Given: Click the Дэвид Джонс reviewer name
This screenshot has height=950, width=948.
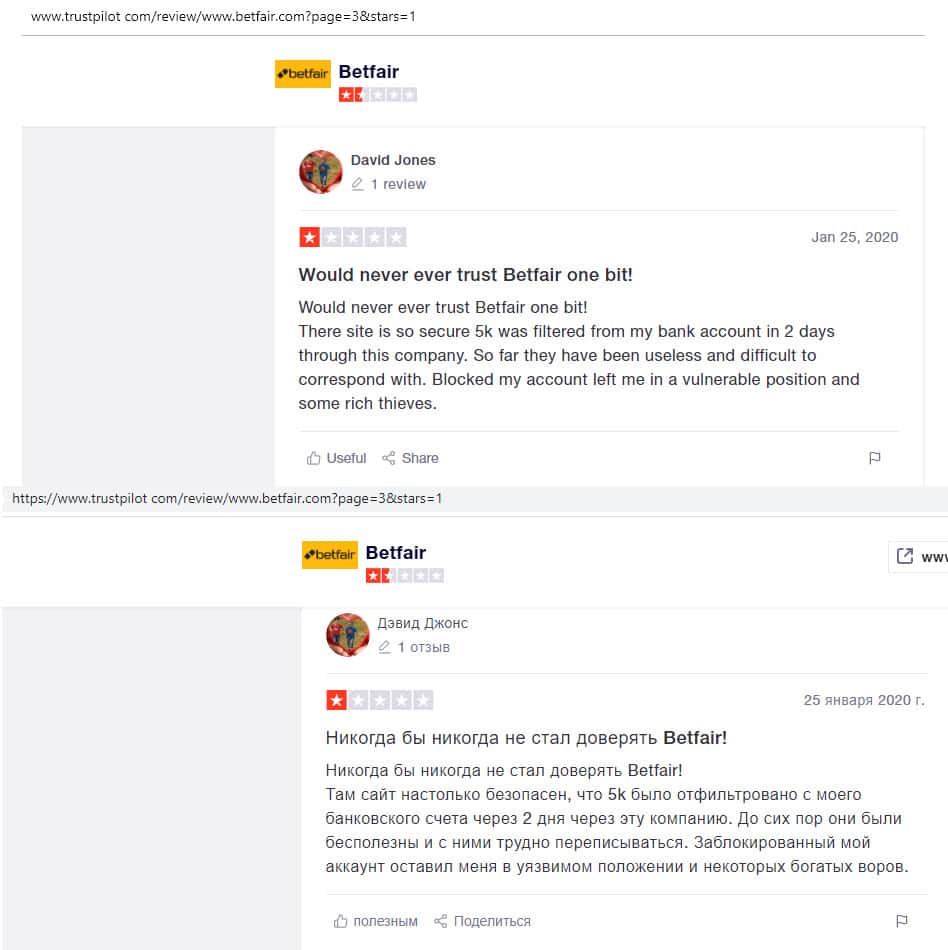Looking at the screenshot, I should (422, 623).
